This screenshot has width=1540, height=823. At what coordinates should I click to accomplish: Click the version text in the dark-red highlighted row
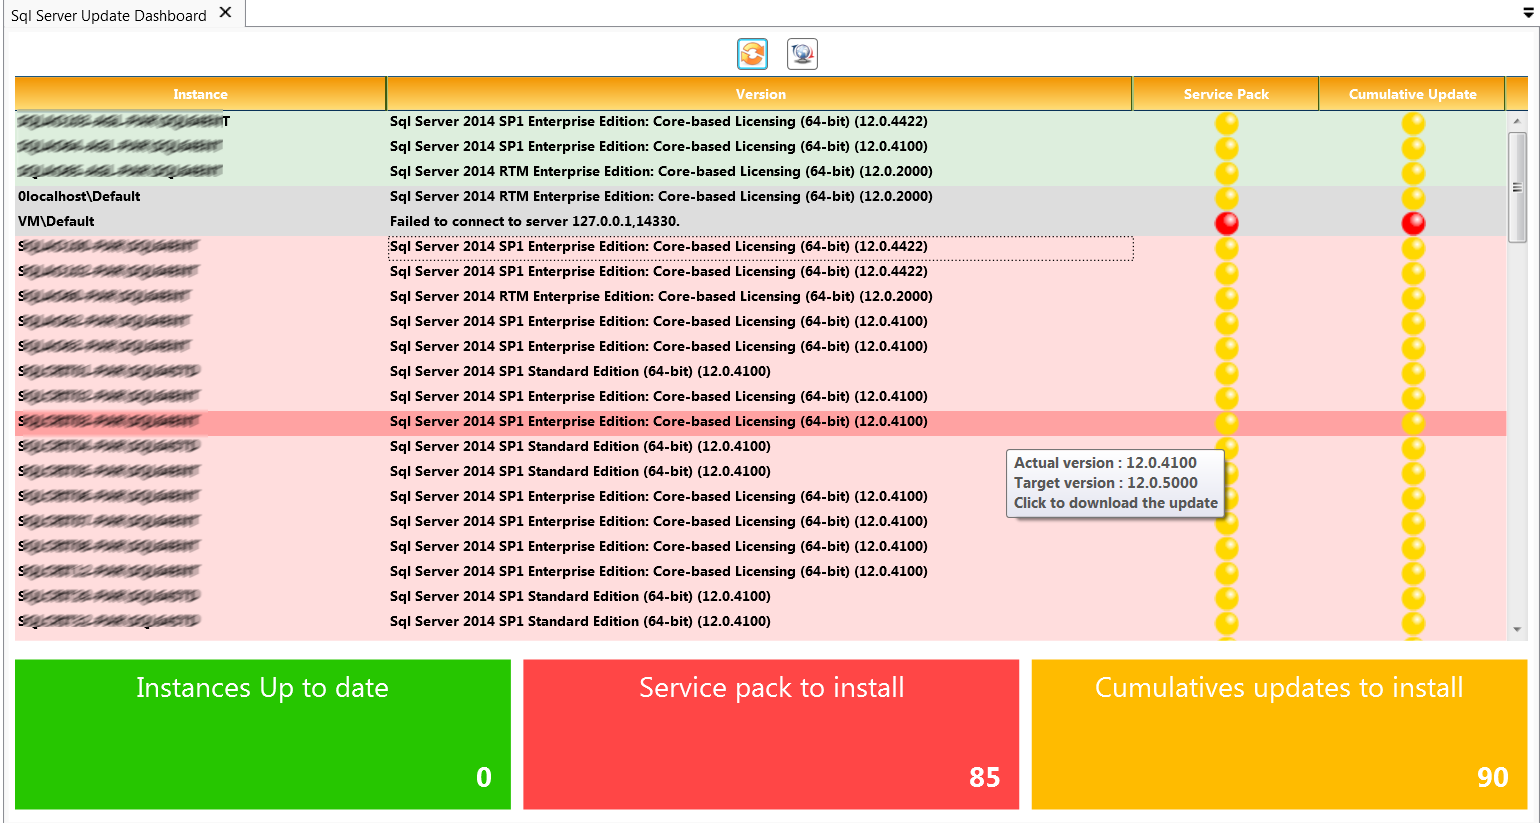659,421
